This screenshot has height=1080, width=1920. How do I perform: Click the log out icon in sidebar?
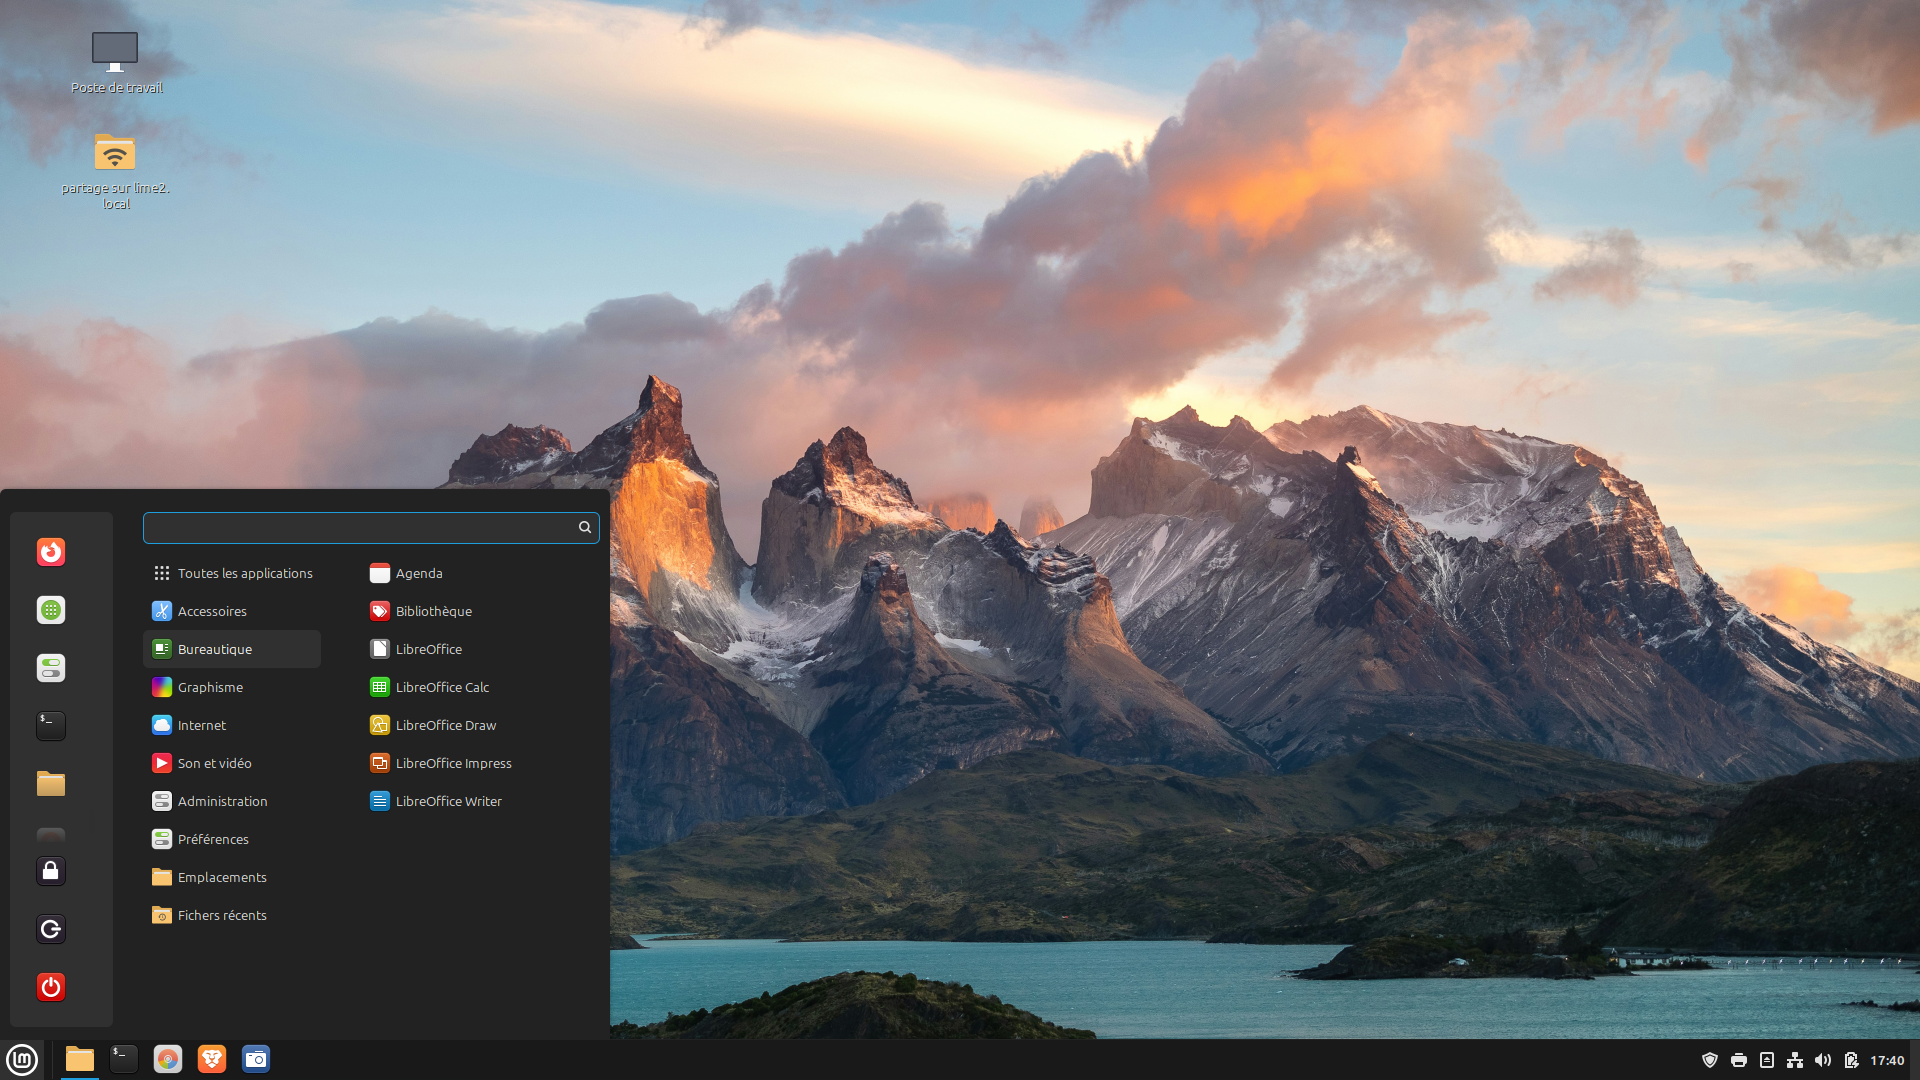pos(51,929)
